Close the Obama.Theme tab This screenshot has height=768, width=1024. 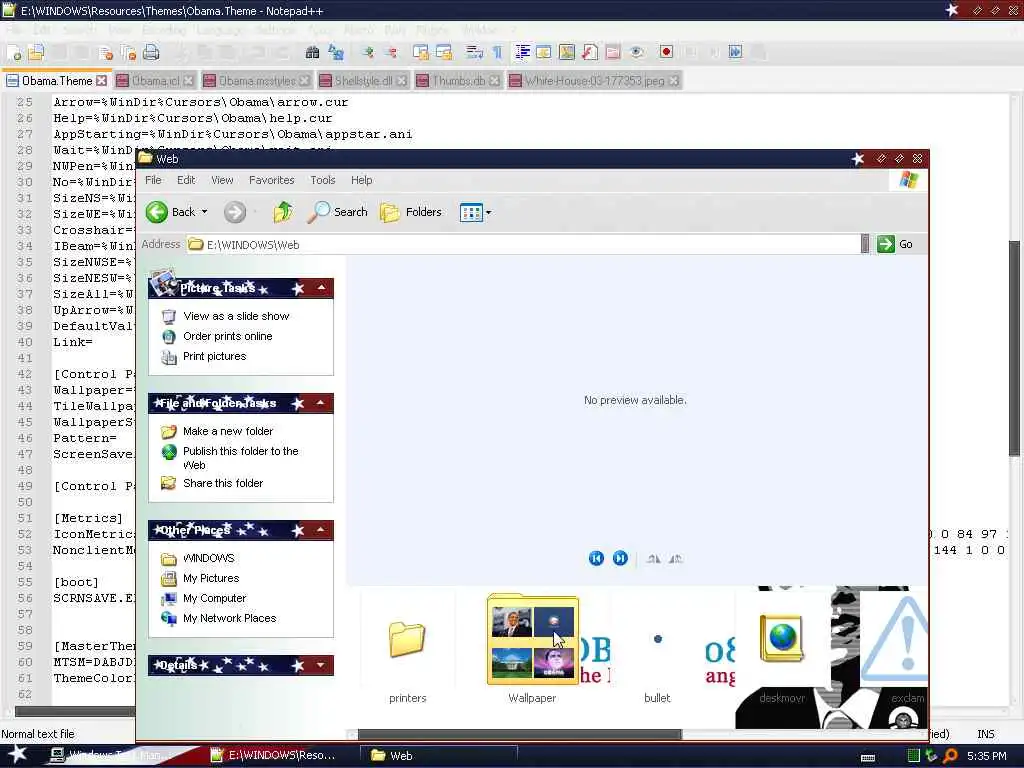coord(101,80)
